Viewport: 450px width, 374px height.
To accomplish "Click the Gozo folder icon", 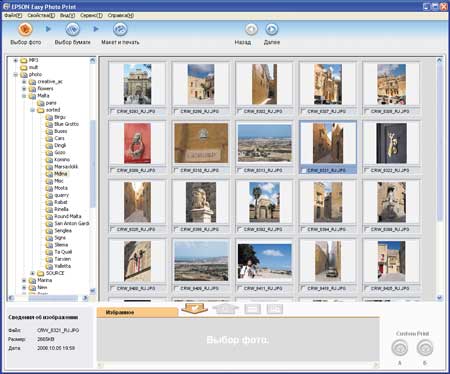I will click(49, 152).
